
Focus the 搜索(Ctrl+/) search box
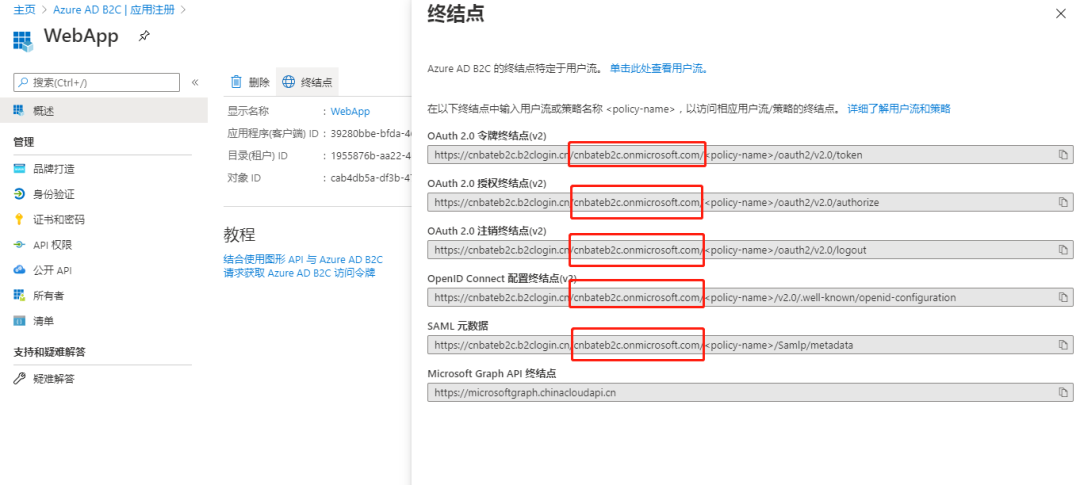pos(96,83)
